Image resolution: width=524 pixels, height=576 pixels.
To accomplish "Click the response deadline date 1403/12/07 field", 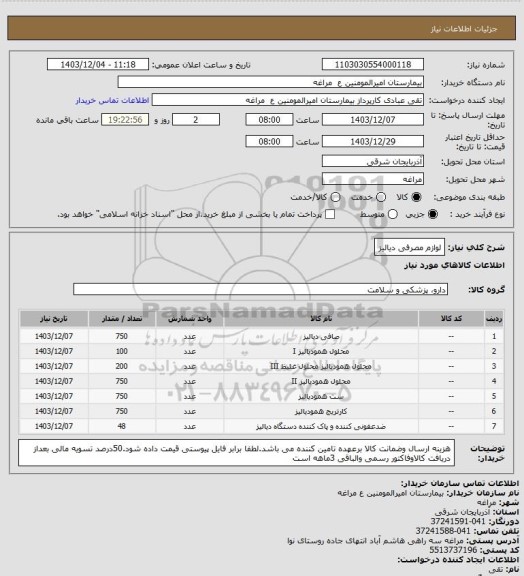I will coord(373,120).
